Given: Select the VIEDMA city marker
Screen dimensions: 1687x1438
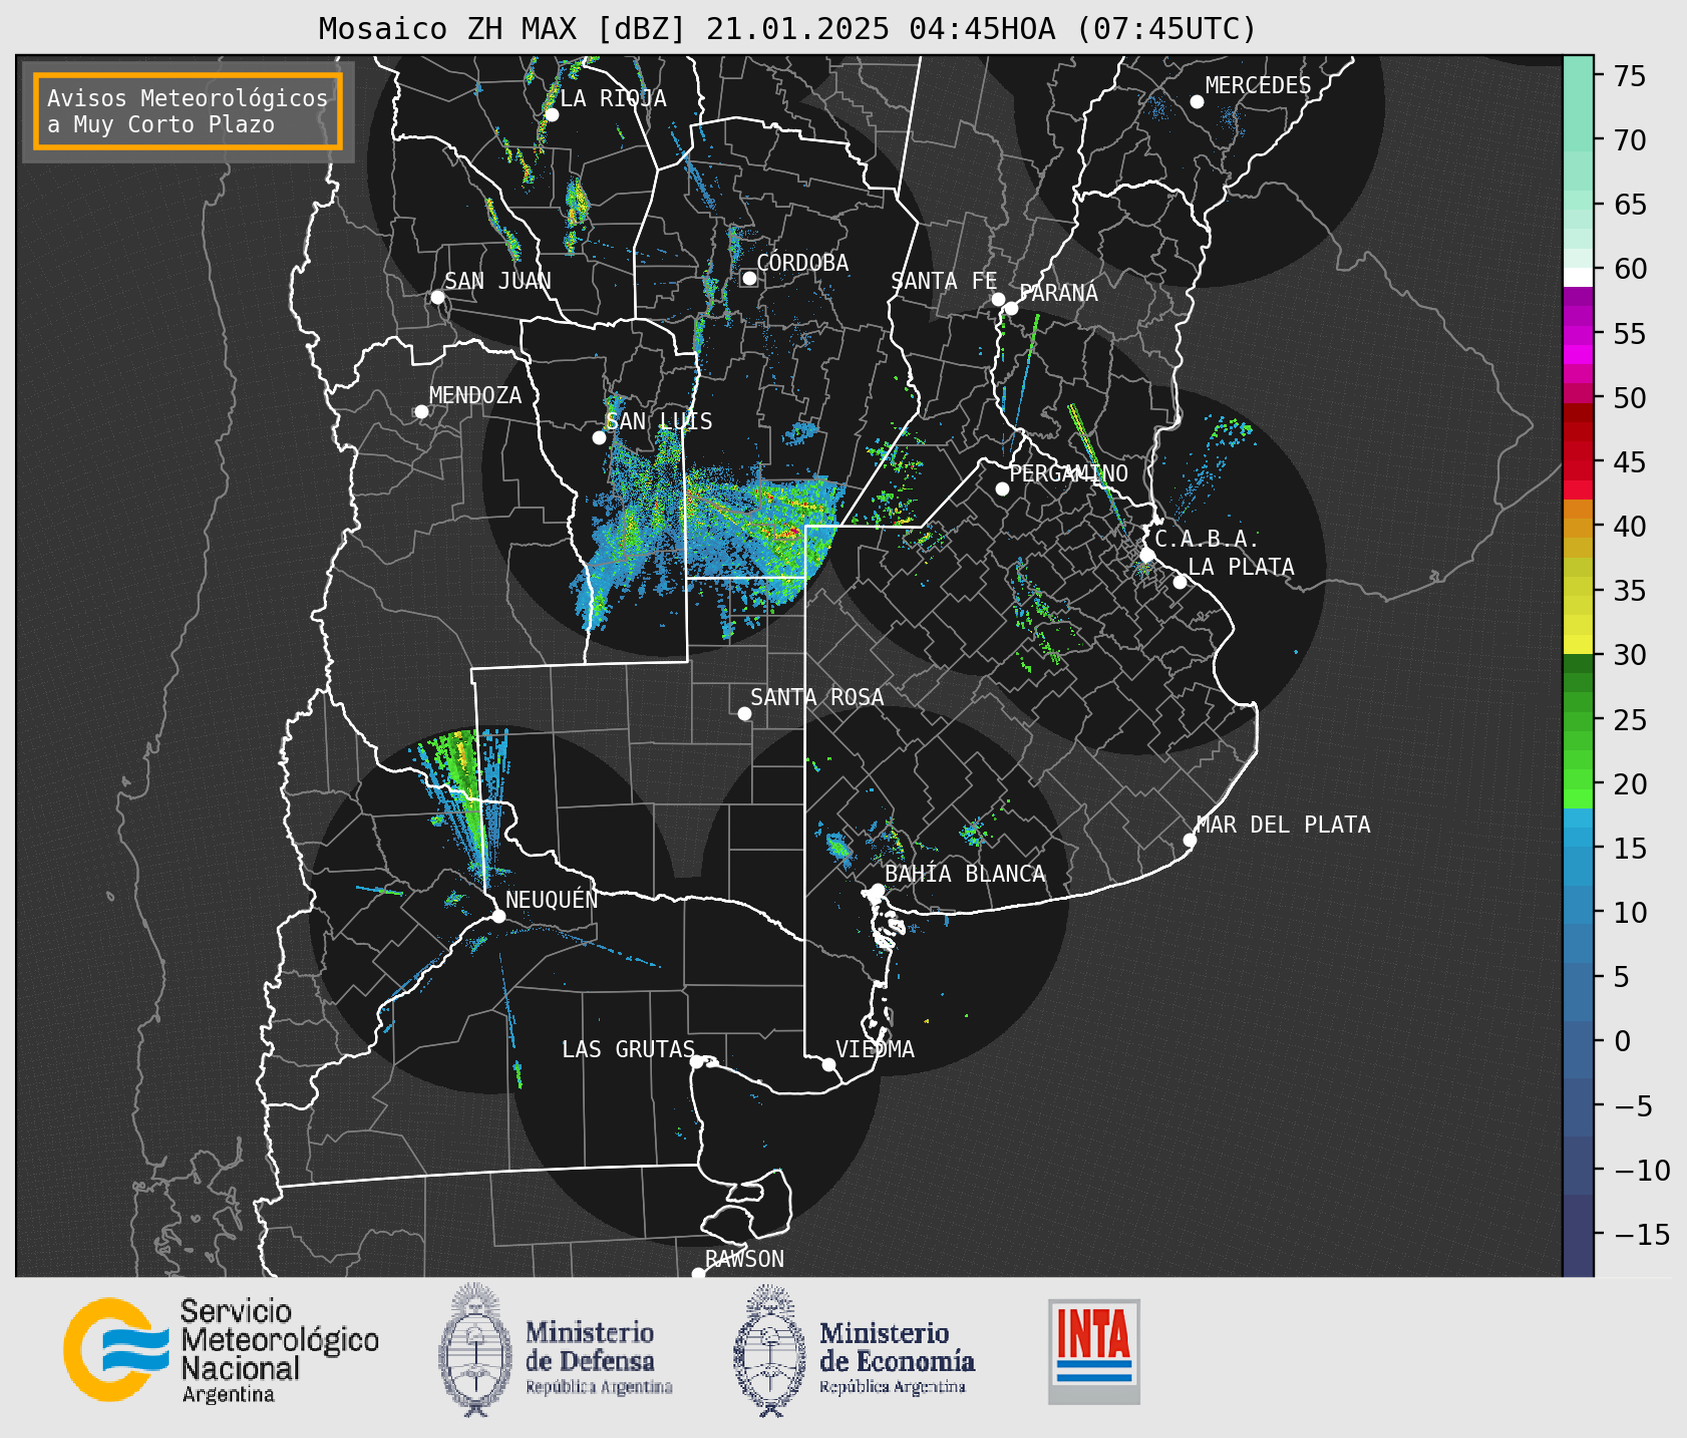Looking at the screenshot, I should coord(828,1064).
